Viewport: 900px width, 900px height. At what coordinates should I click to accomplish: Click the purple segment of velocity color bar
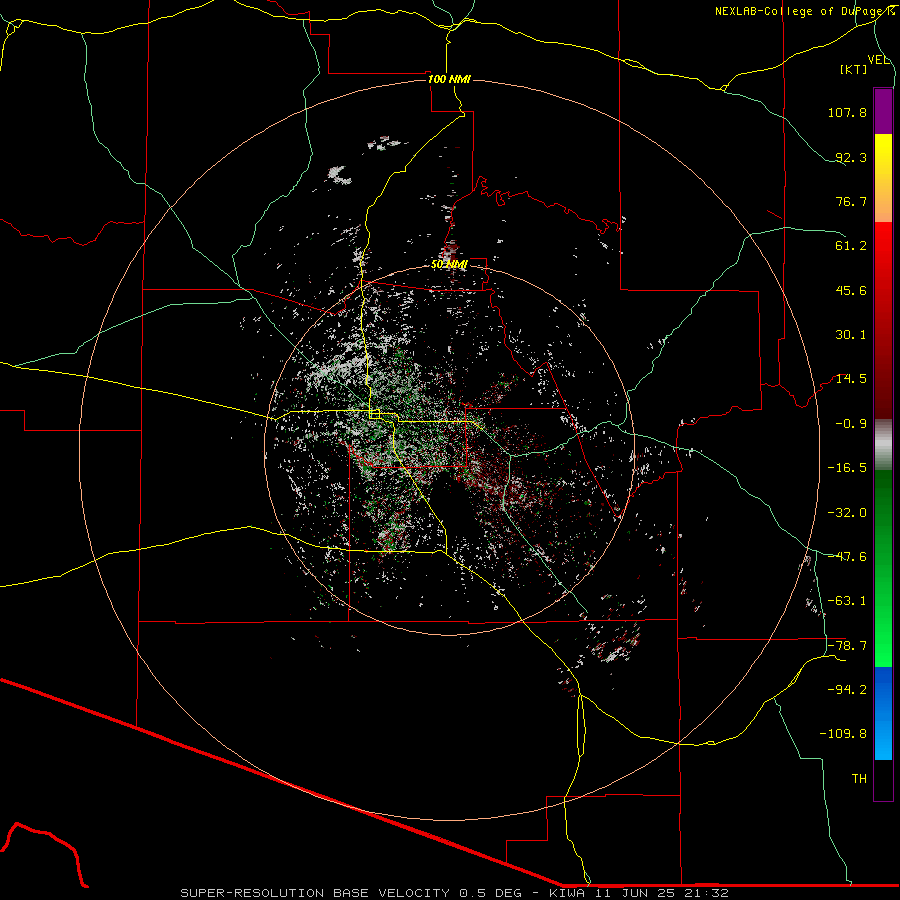[883, 111]
